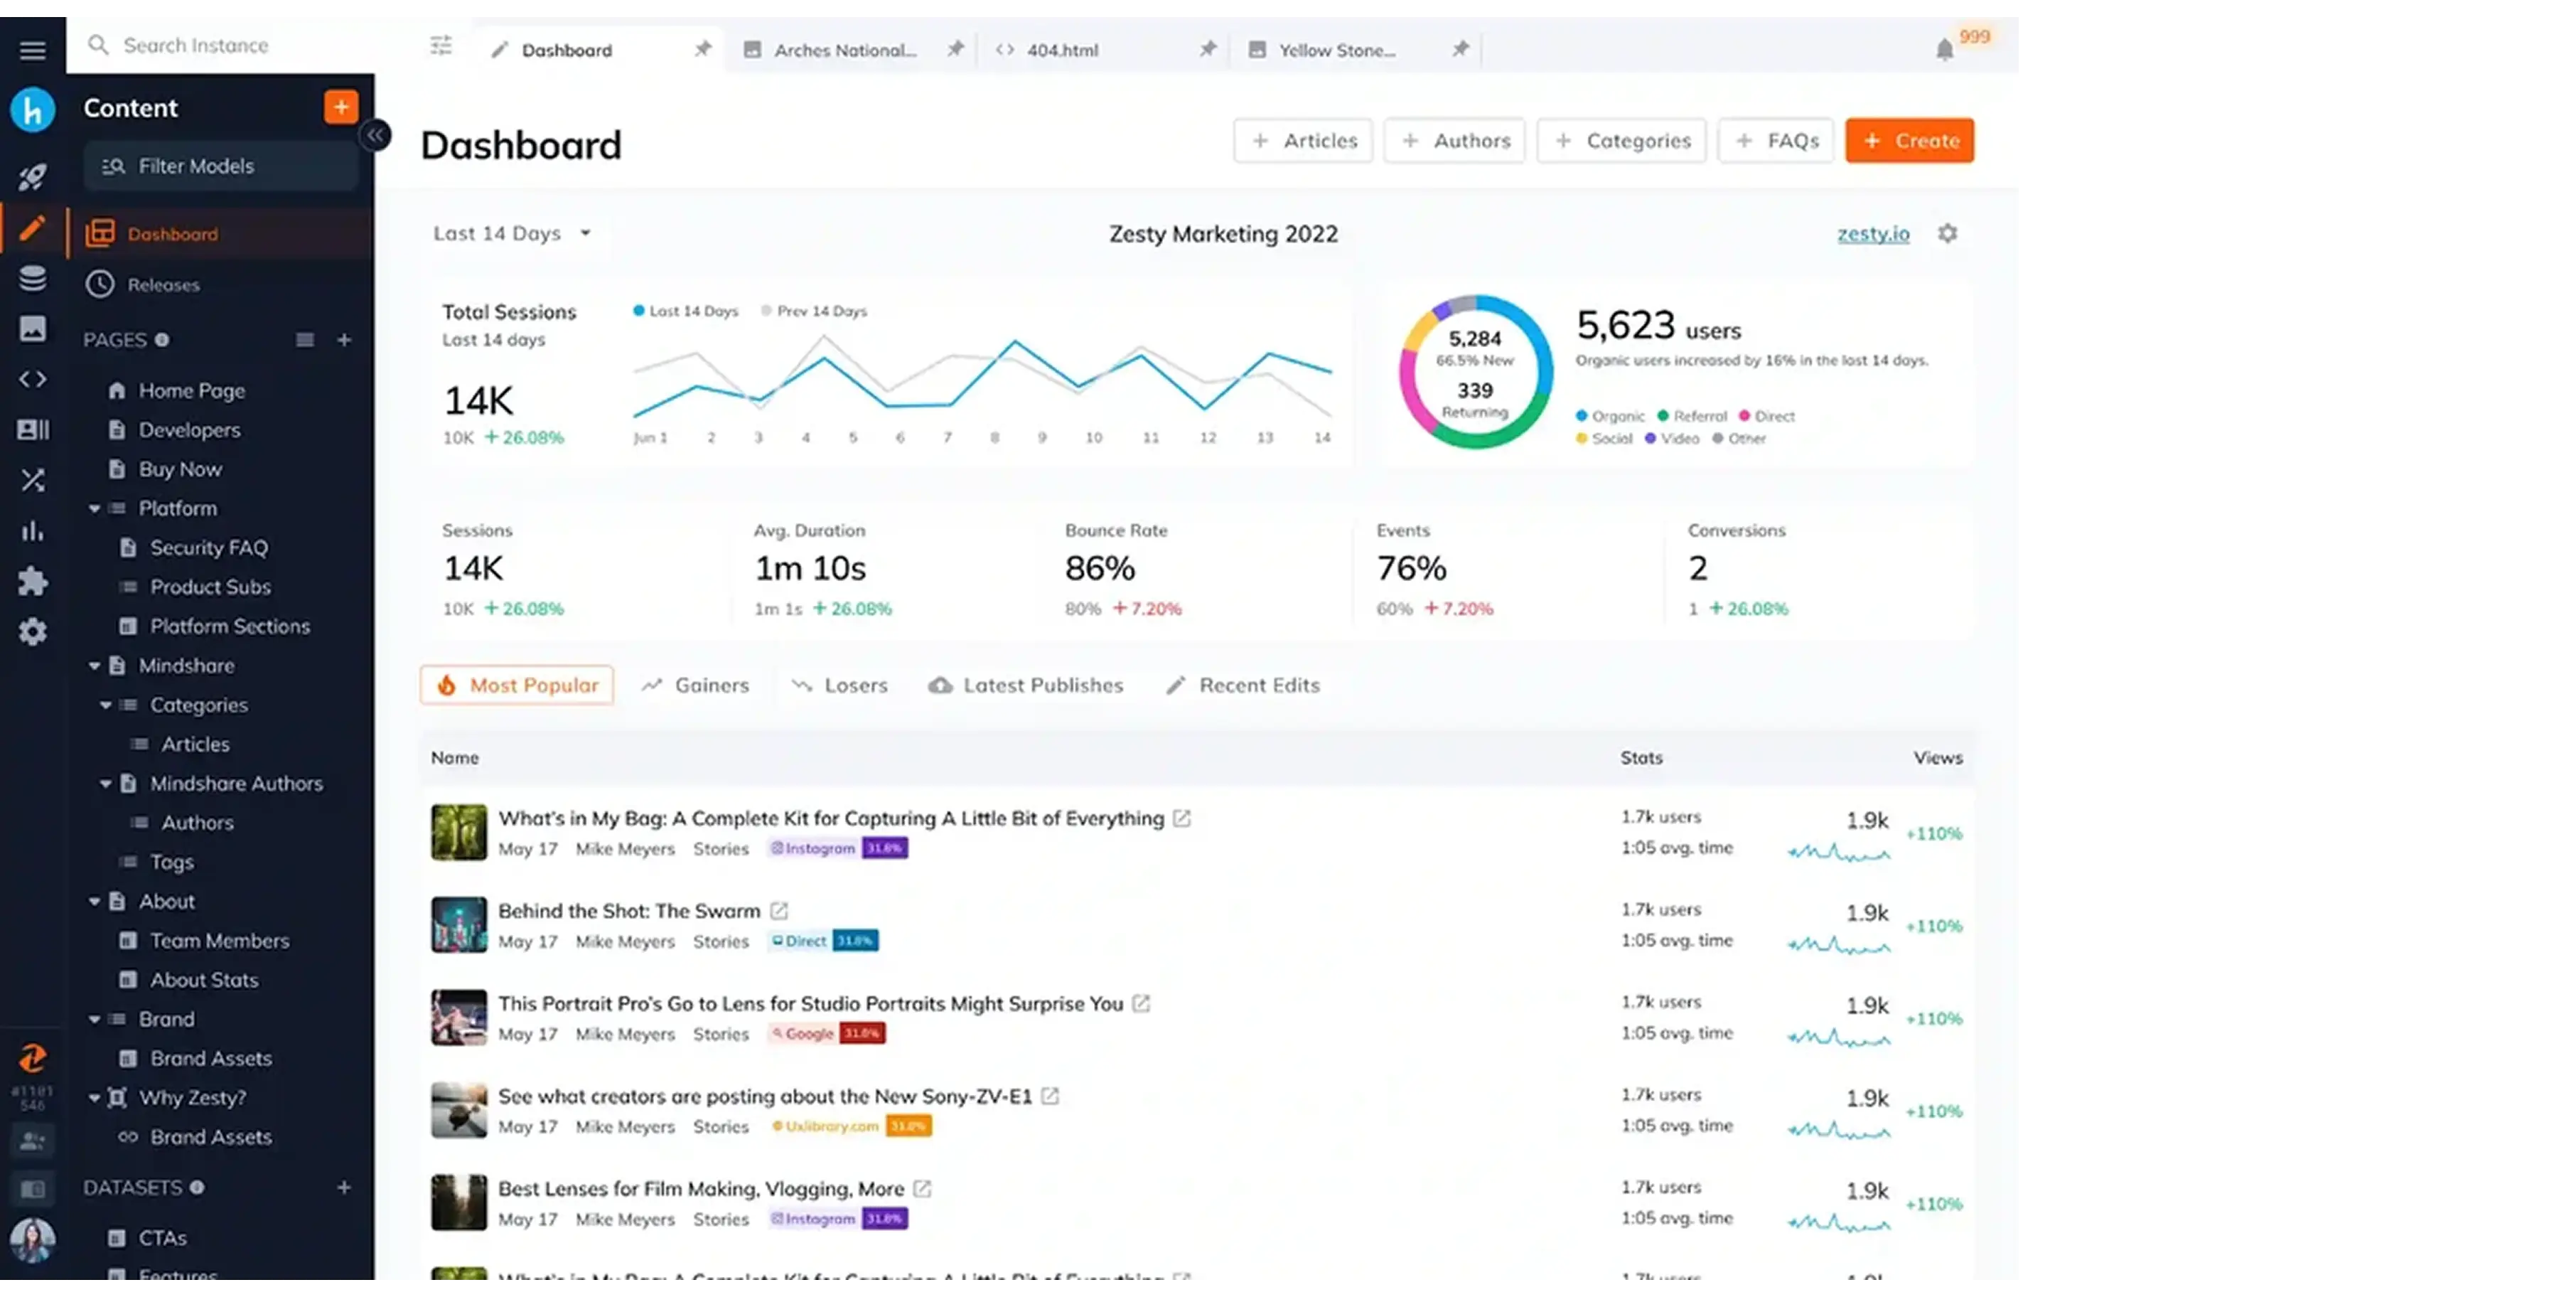
Task: Unpin the Dashboard tab
Action: (x=702, y=49)
